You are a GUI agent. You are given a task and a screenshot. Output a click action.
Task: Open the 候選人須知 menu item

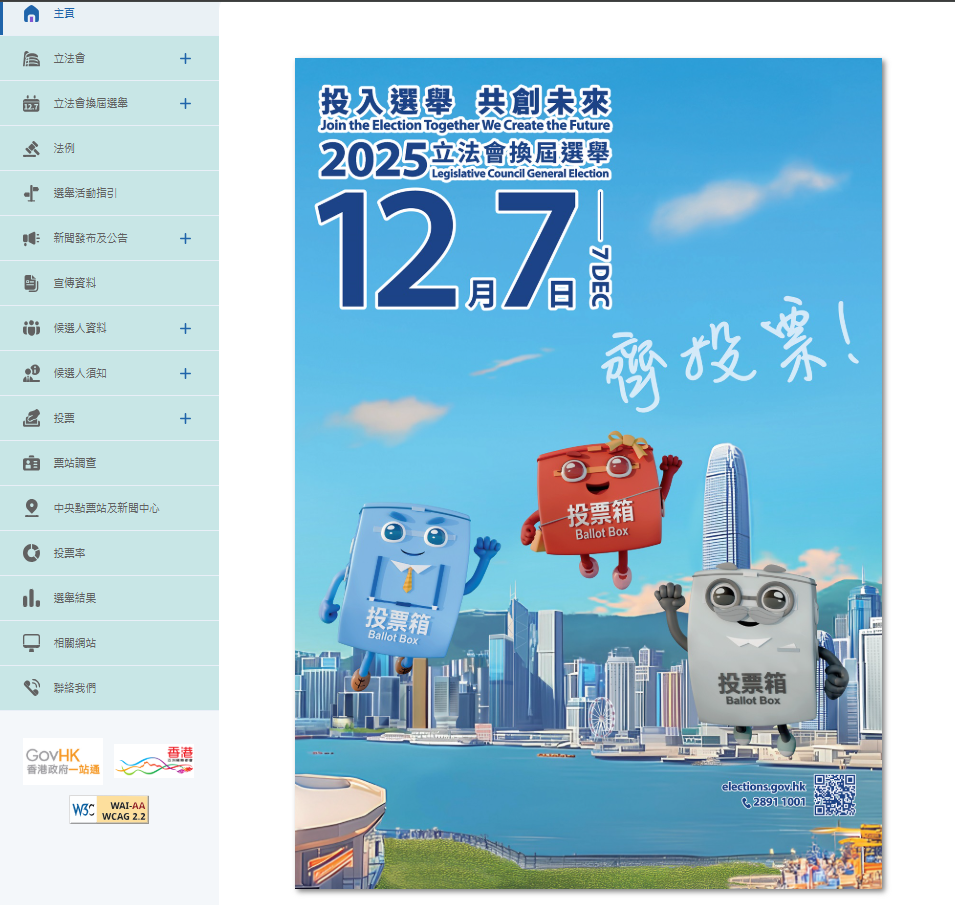pos(80,373)
